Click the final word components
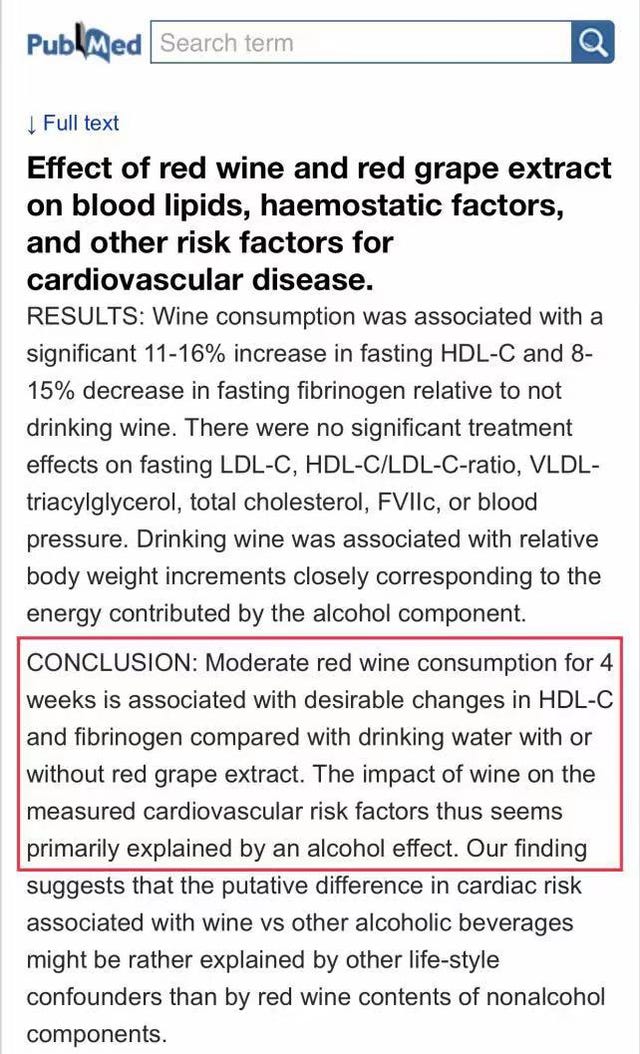Screen dimensions: 640x1054 coord(96,1034)
